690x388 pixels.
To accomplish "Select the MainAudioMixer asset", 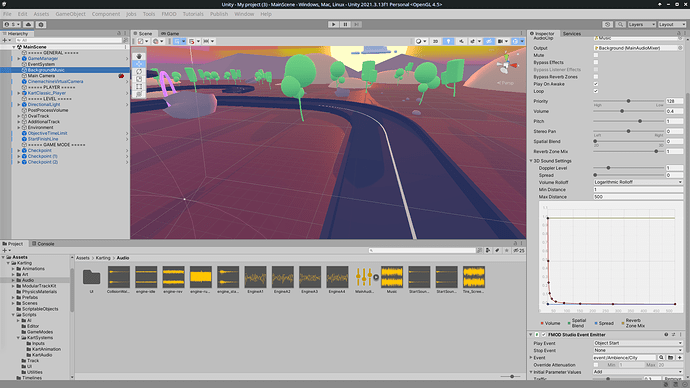I will tap(364, 280).
